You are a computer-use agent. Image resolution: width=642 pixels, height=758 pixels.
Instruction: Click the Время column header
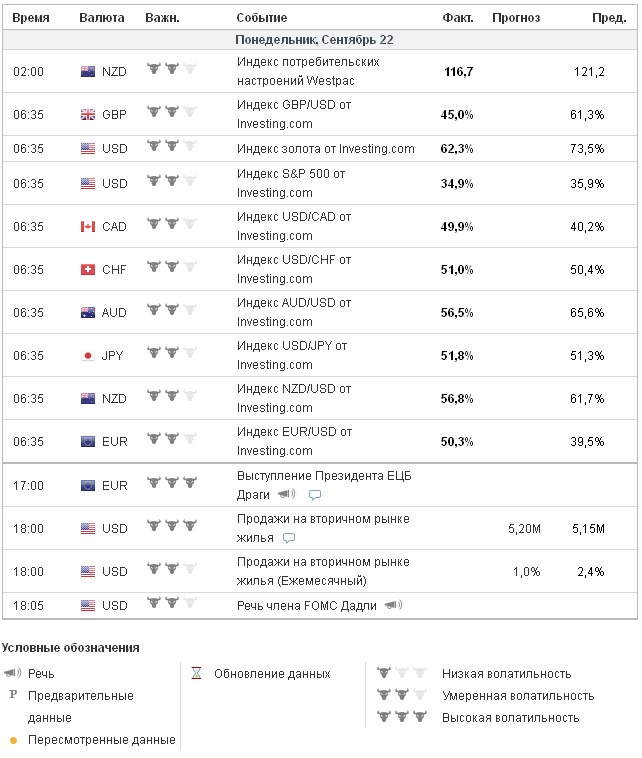click(31, 18)
